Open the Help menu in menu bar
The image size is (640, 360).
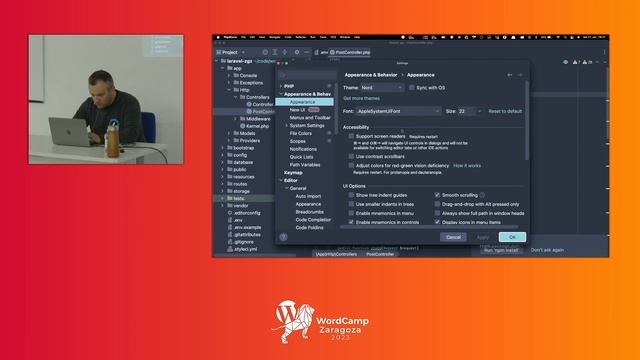357,37
